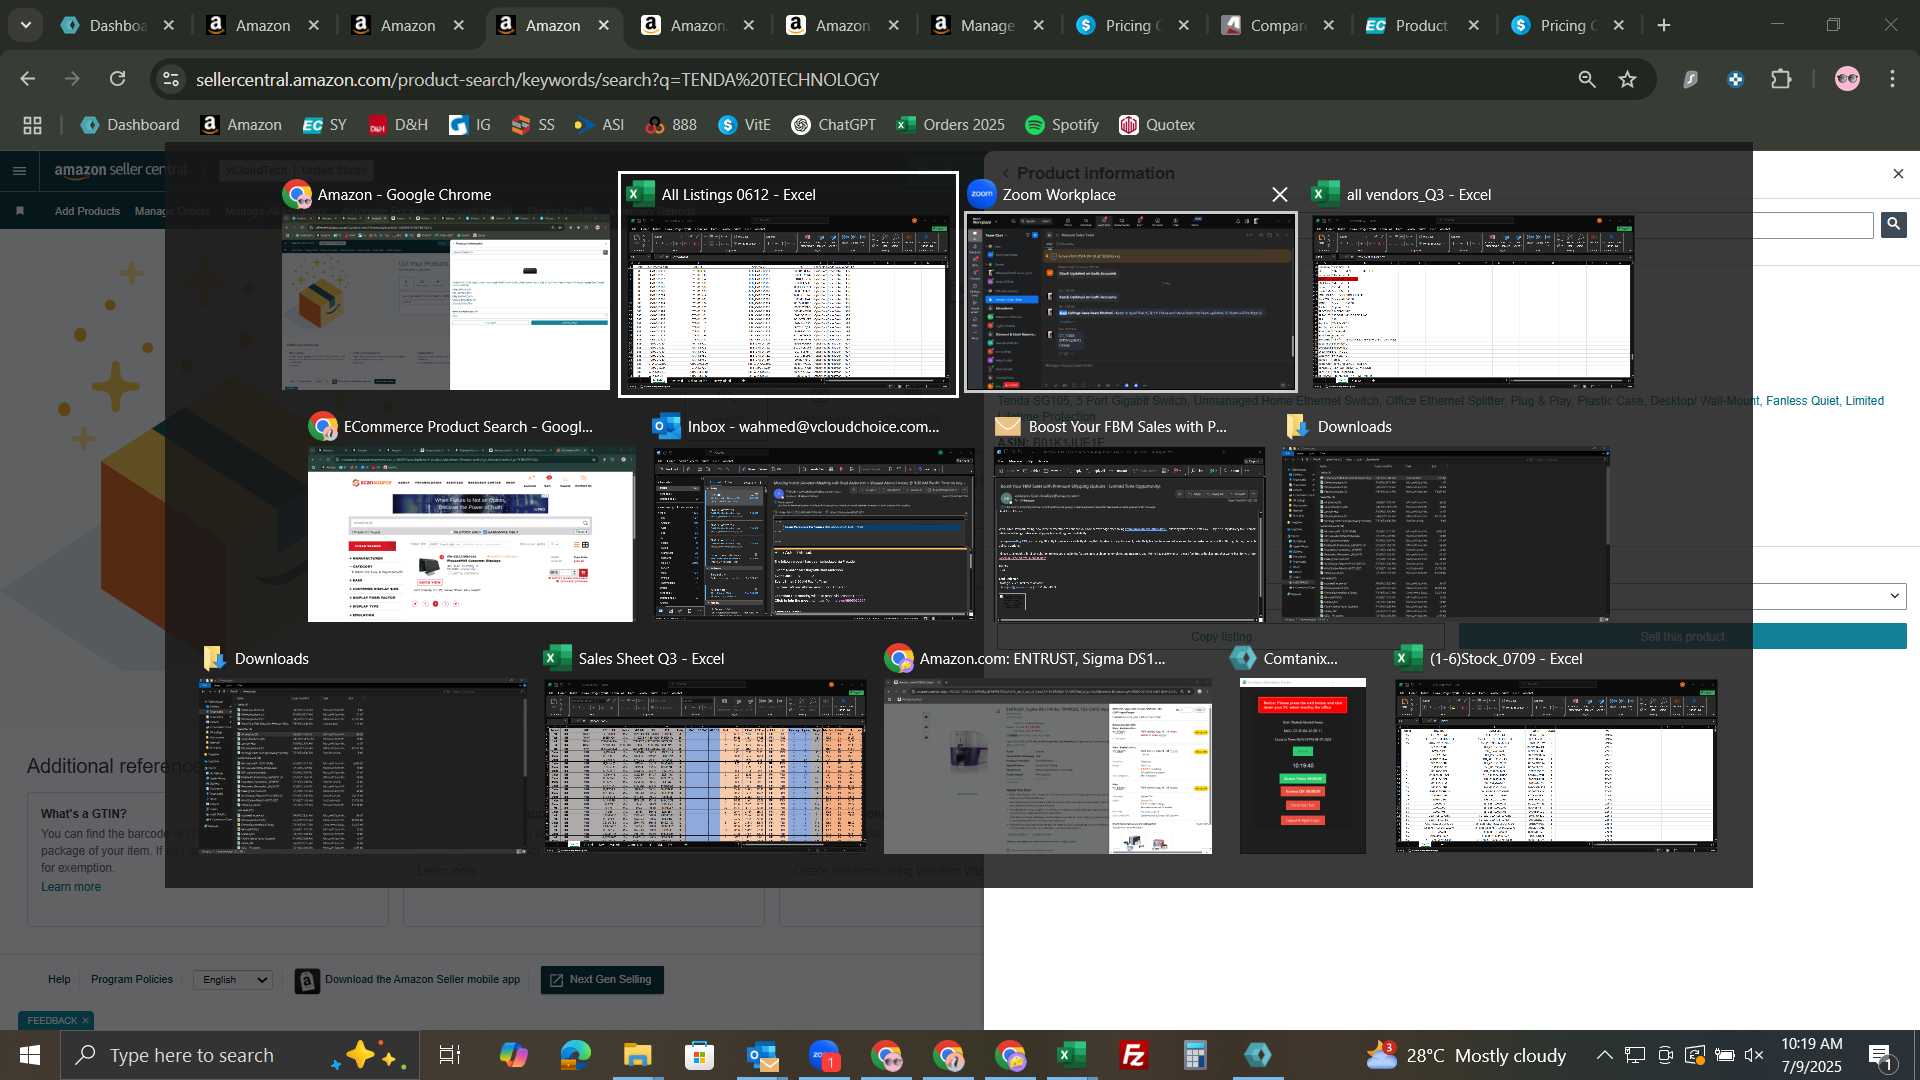This screenshot has height=1080, width=1920.
Task: Switch to Sales Sheet Q3 Excel thumbnail
Action: click(705, 766)
